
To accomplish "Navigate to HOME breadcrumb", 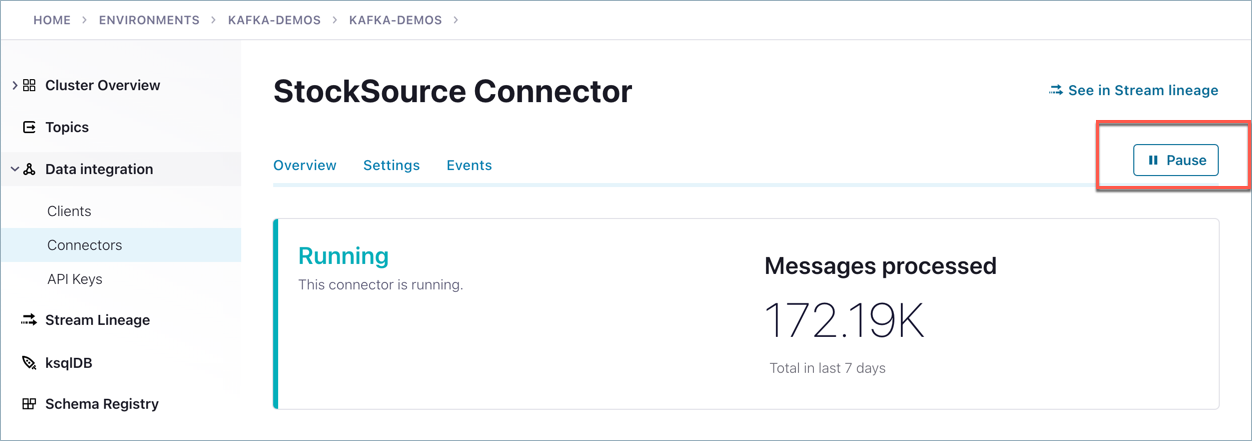I will click(52, 20).
